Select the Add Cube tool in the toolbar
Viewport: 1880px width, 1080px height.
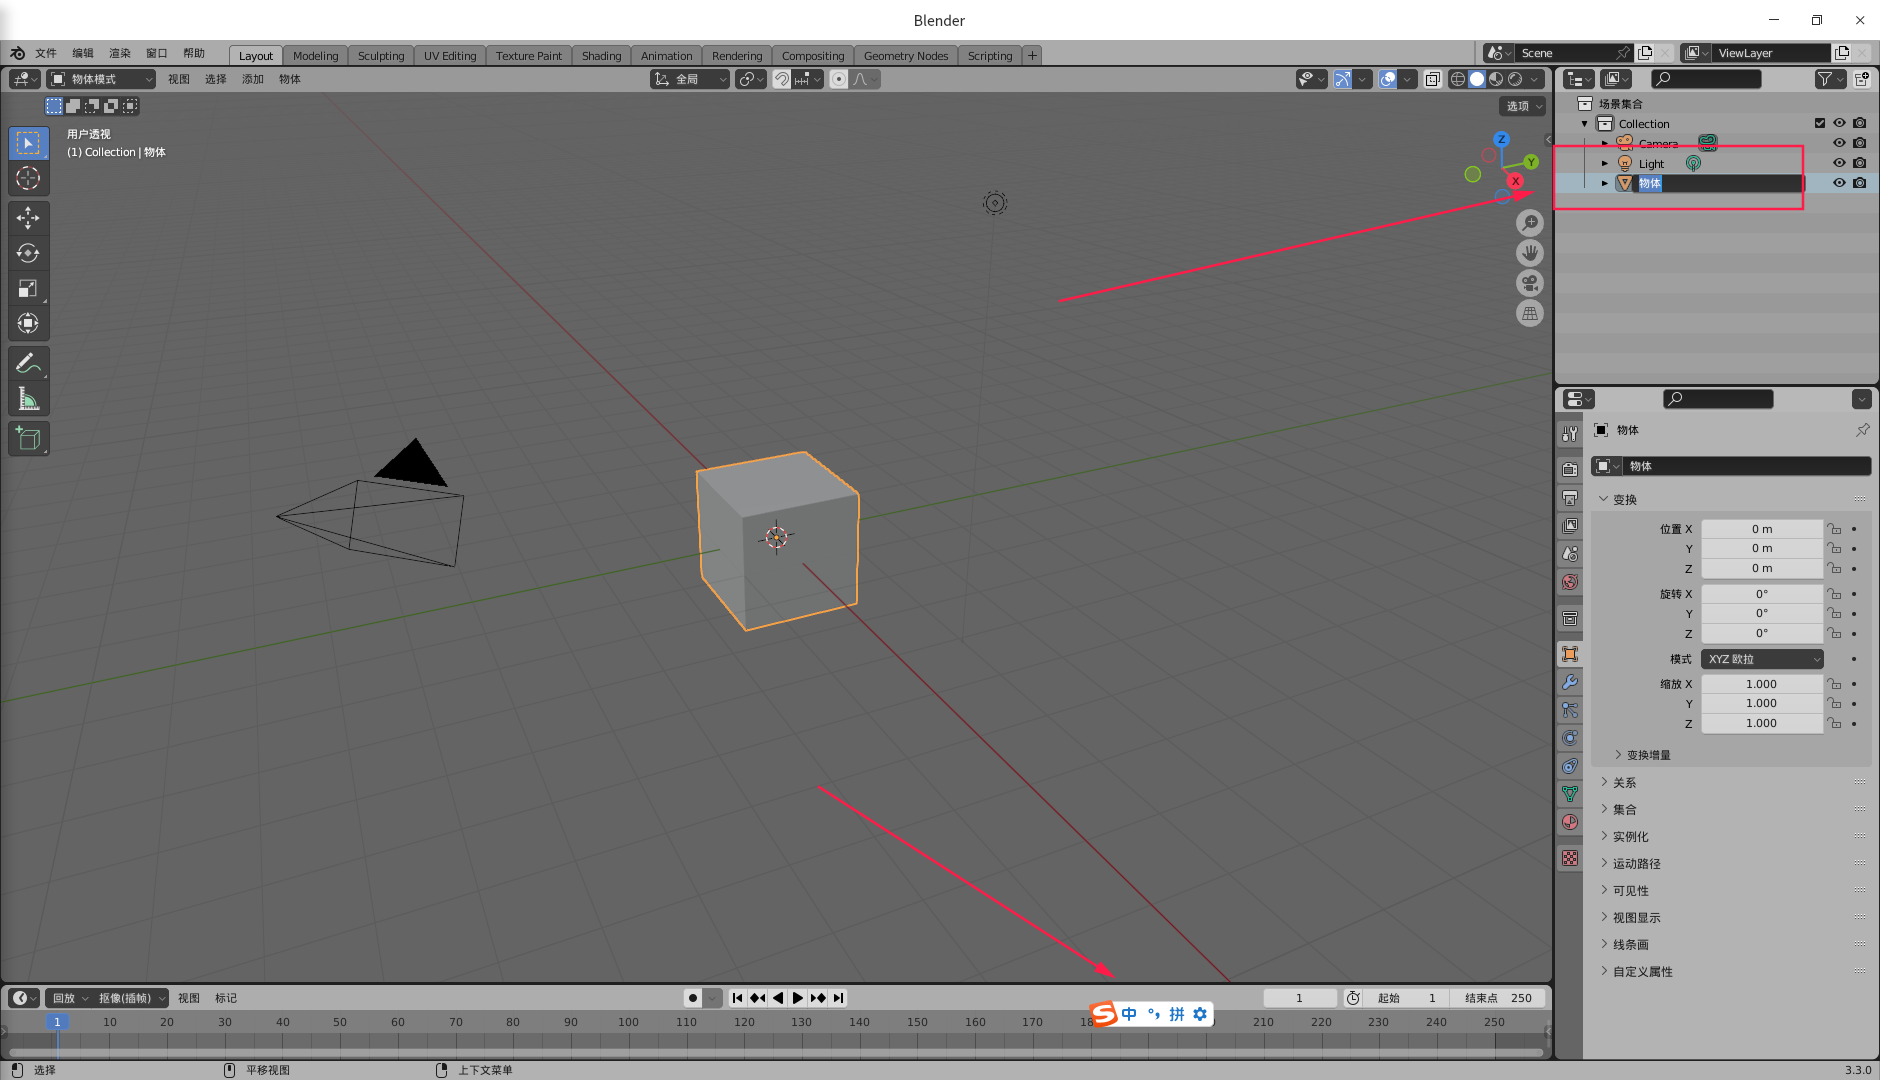pyautogui.click(x=29, y=438)
